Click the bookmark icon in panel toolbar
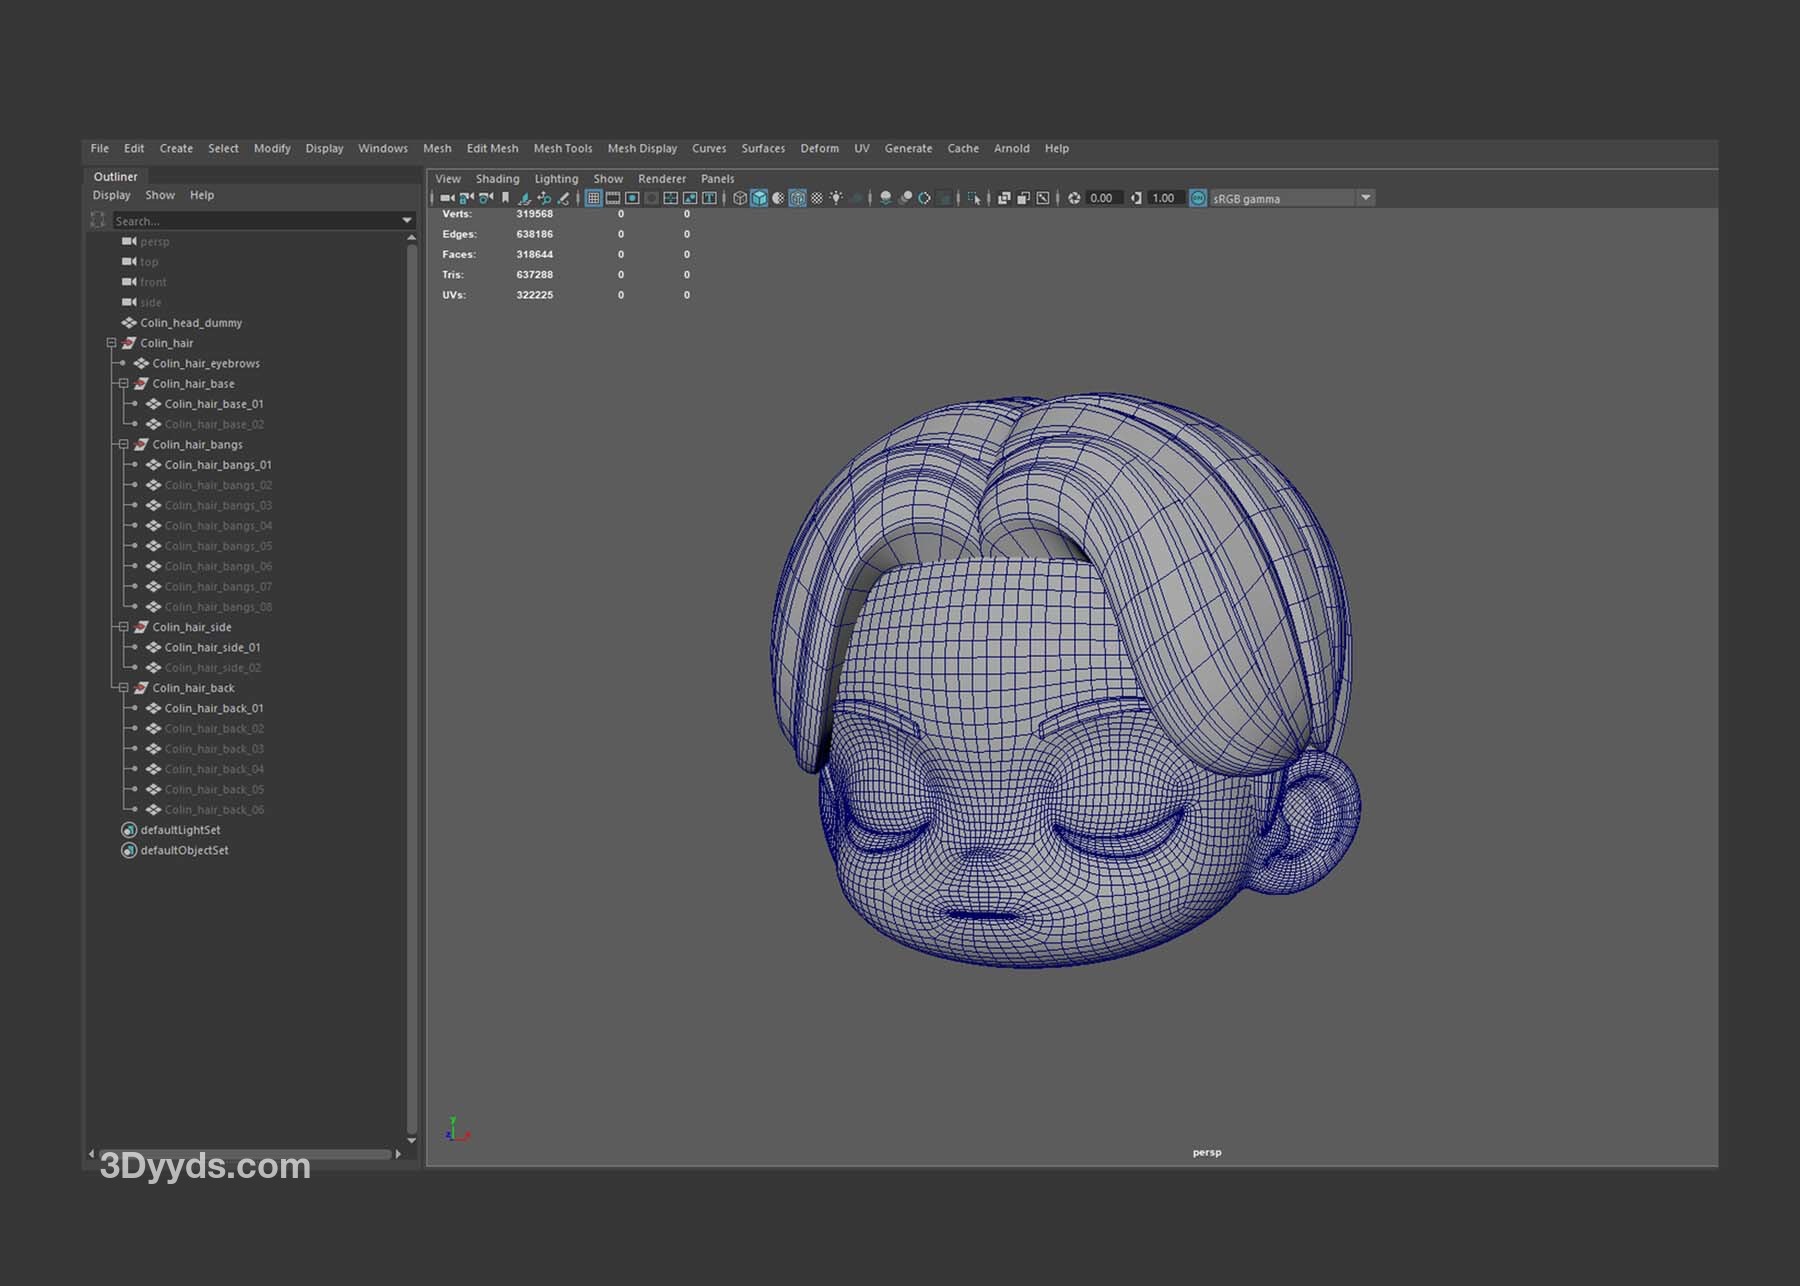The width and height of the screenshot is (1800, 1286). click(x=505, y=198)
